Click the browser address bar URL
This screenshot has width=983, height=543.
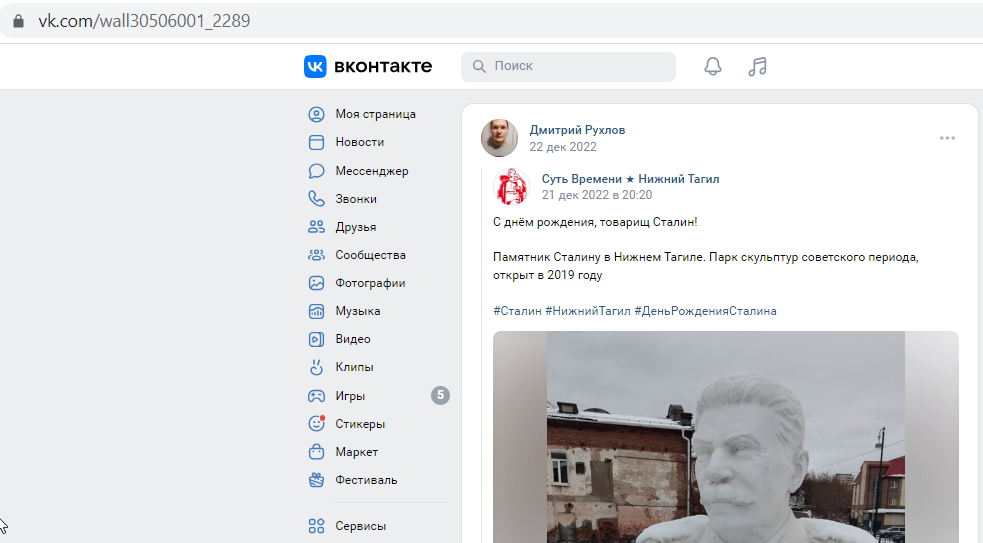pyautogui.click(x=144, y=21)
